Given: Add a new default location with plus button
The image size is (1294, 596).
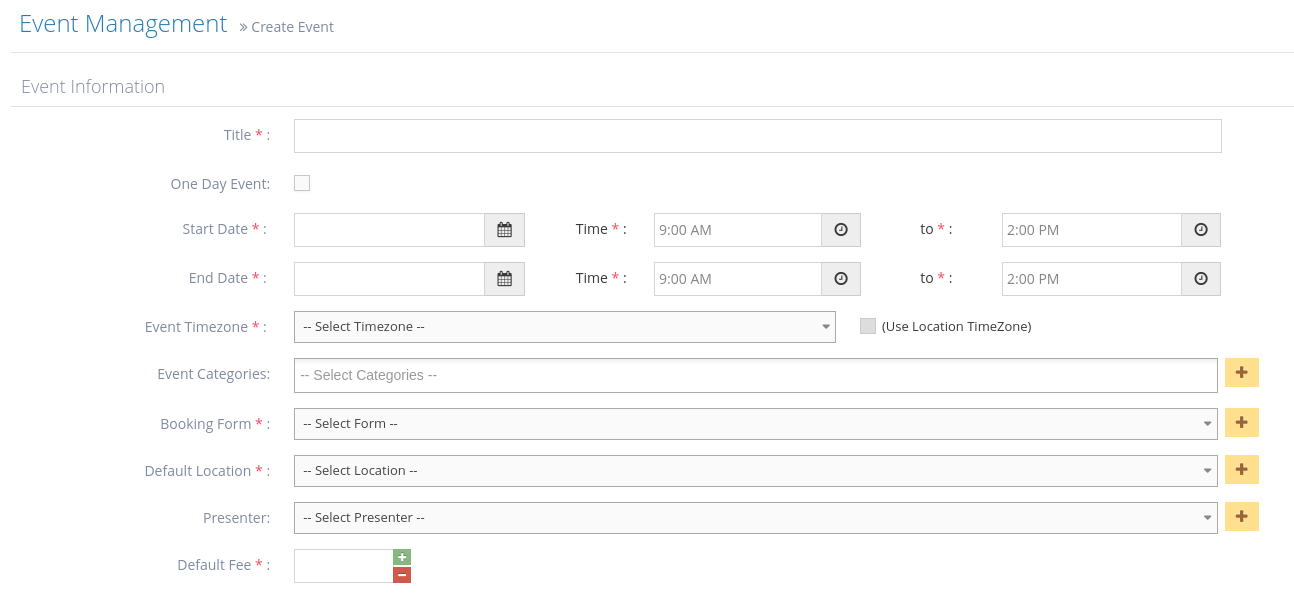Looking at the screenshot, I should [x=1241, y=470].
